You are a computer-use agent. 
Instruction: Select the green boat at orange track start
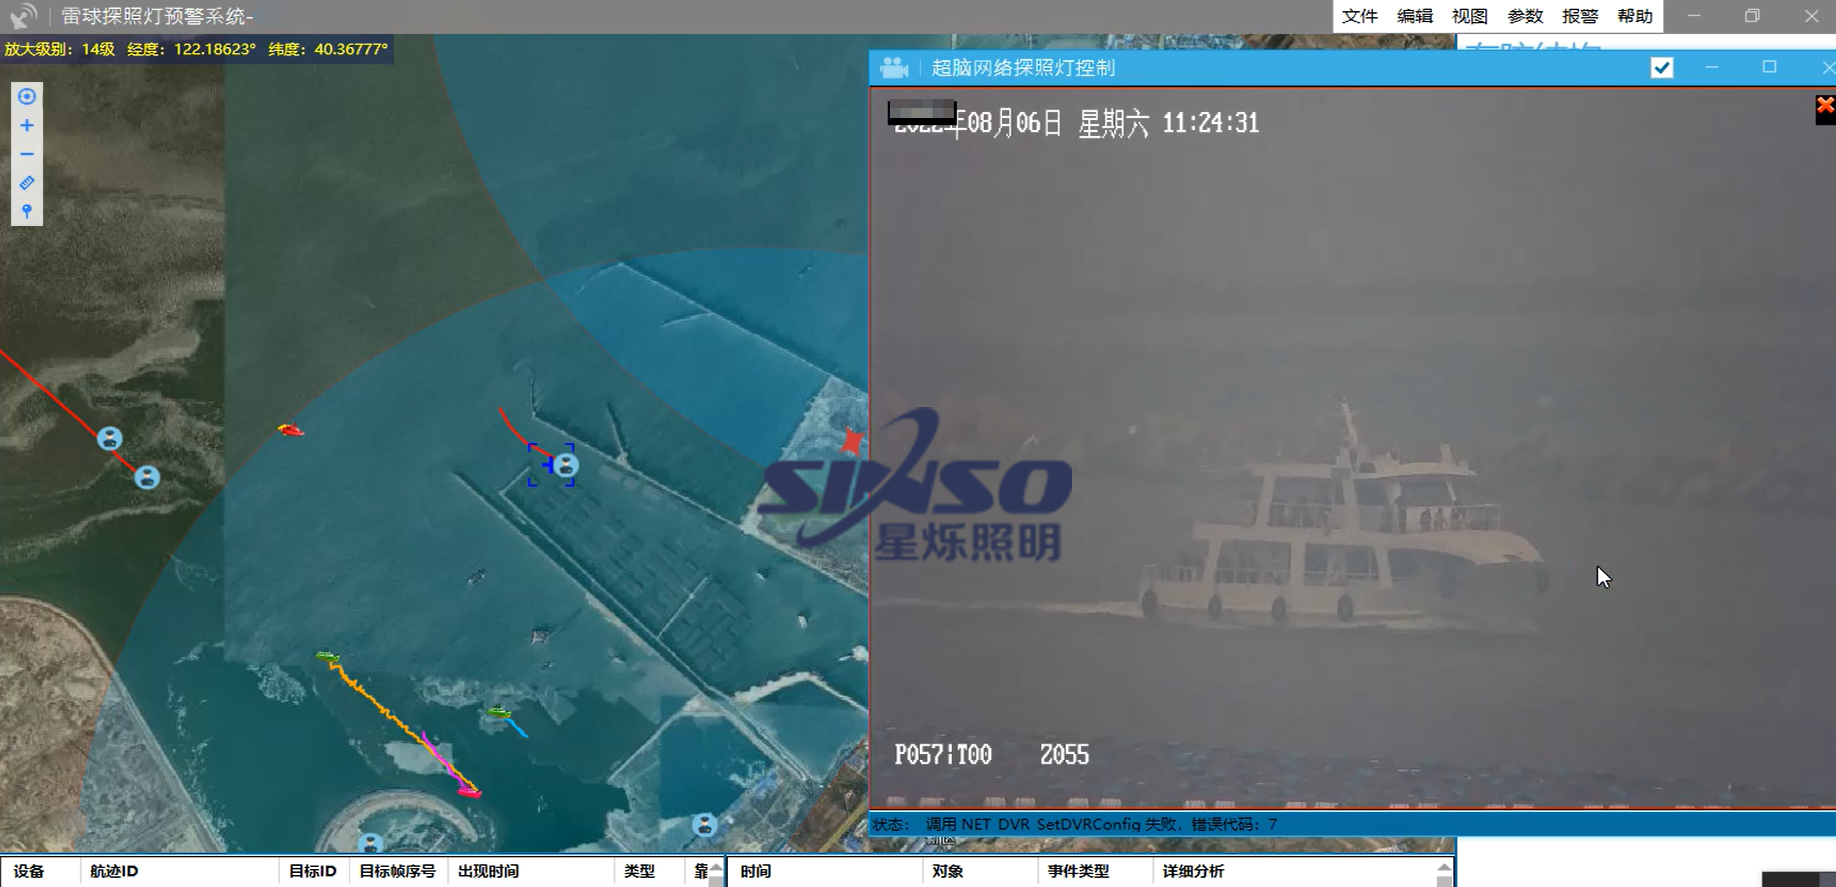[327, 657]
